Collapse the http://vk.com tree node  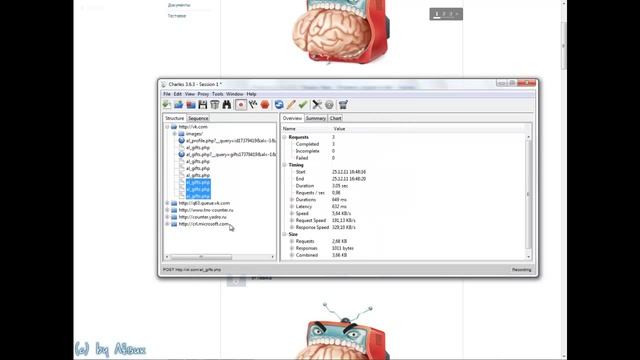click(167, 127)
